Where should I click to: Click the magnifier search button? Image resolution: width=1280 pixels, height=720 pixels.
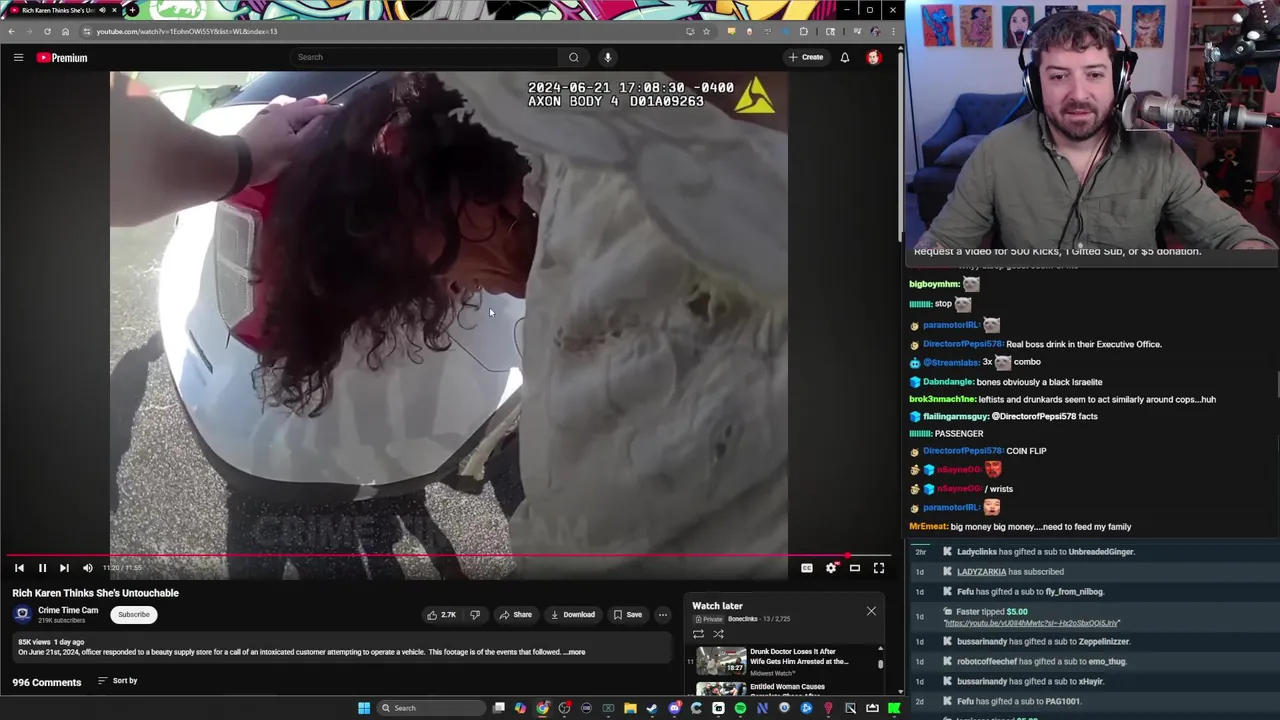[x=573, y=57]
